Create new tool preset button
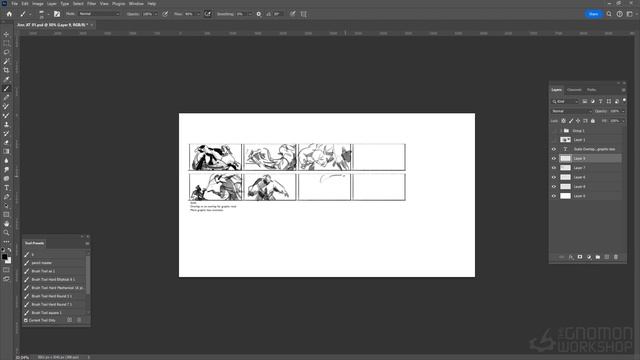This screenshot has width=640, height=360. 70,320
